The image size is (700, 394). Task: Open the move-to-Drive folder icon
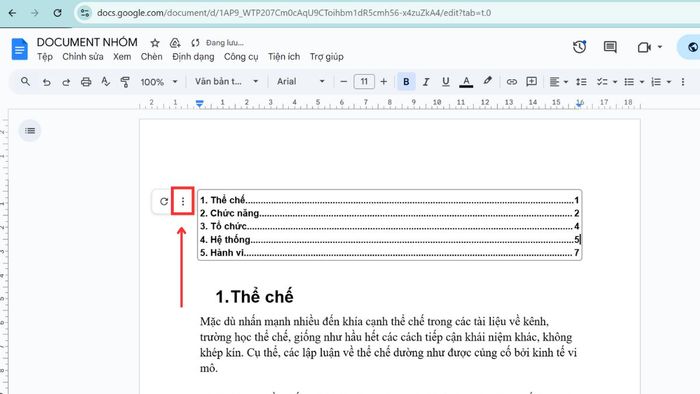[175, 43]
